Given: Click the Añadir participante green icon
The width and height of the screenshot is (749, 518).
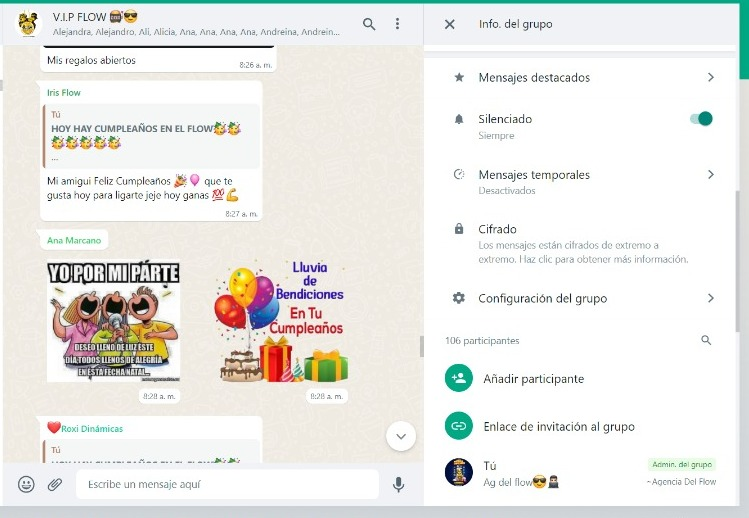Looking at the screenshot, I should (x=459, y=378).
